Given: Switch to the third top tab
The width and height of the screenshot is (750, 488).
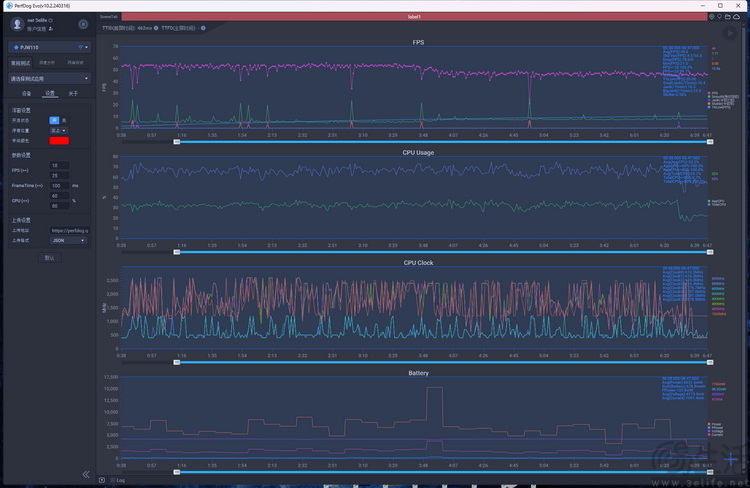Looking at the screenshot, I should click(x=76, y=63).
